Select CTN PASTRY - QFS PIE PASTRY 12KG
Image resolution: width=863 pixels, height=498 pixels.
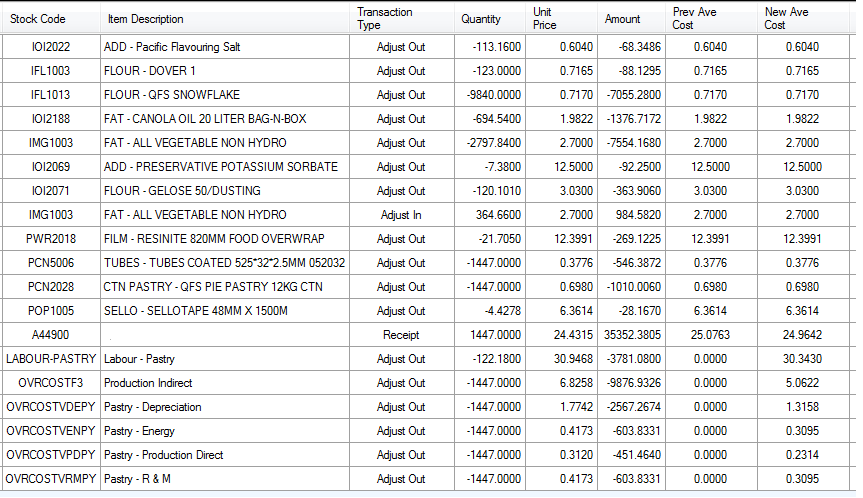[225, 287]
